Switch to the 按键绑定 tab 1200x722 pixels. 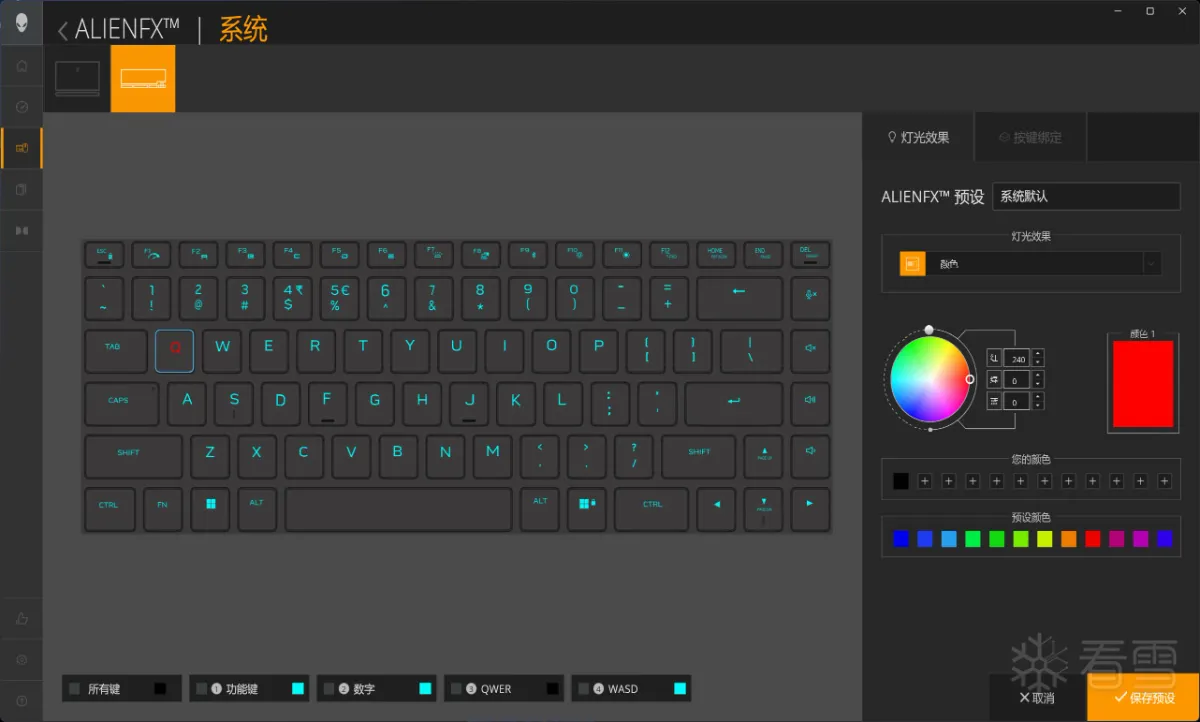click(1031, 138)
